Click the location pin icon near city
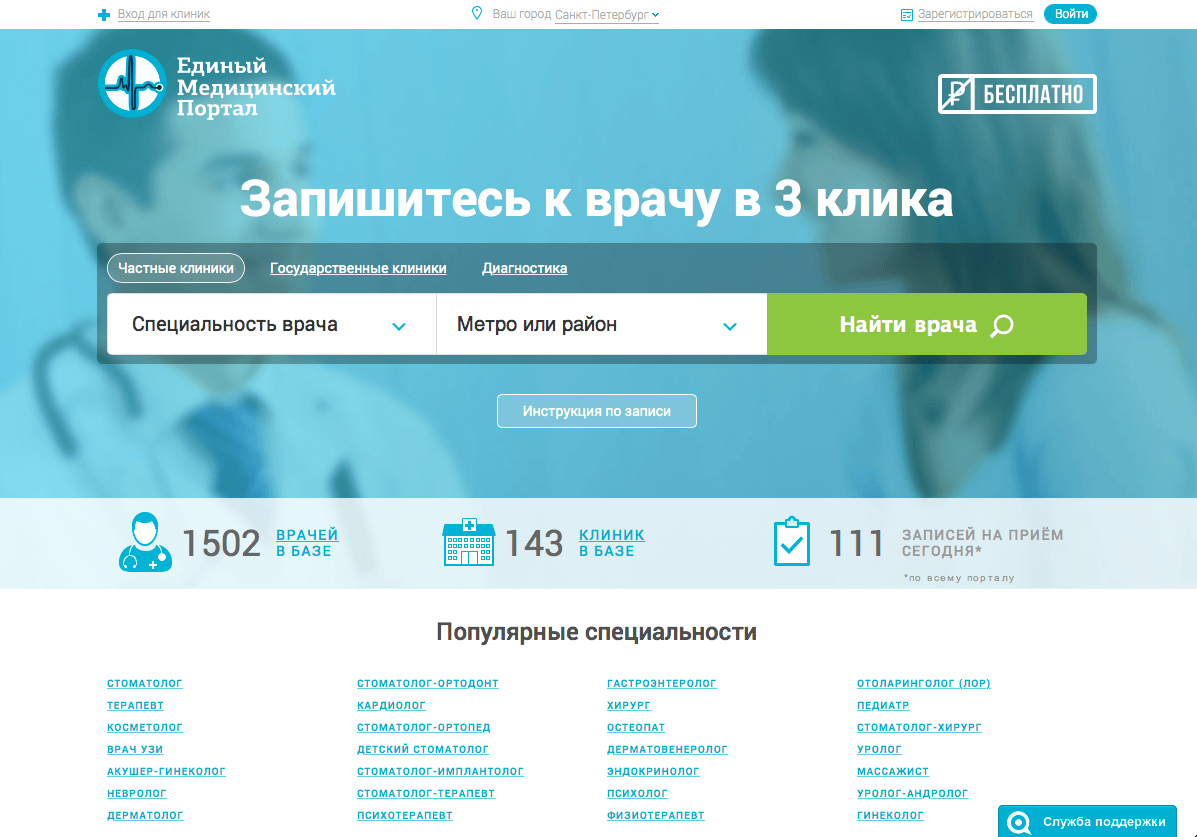This screenshot has width=1197, height=837. [x=477, y=14]
